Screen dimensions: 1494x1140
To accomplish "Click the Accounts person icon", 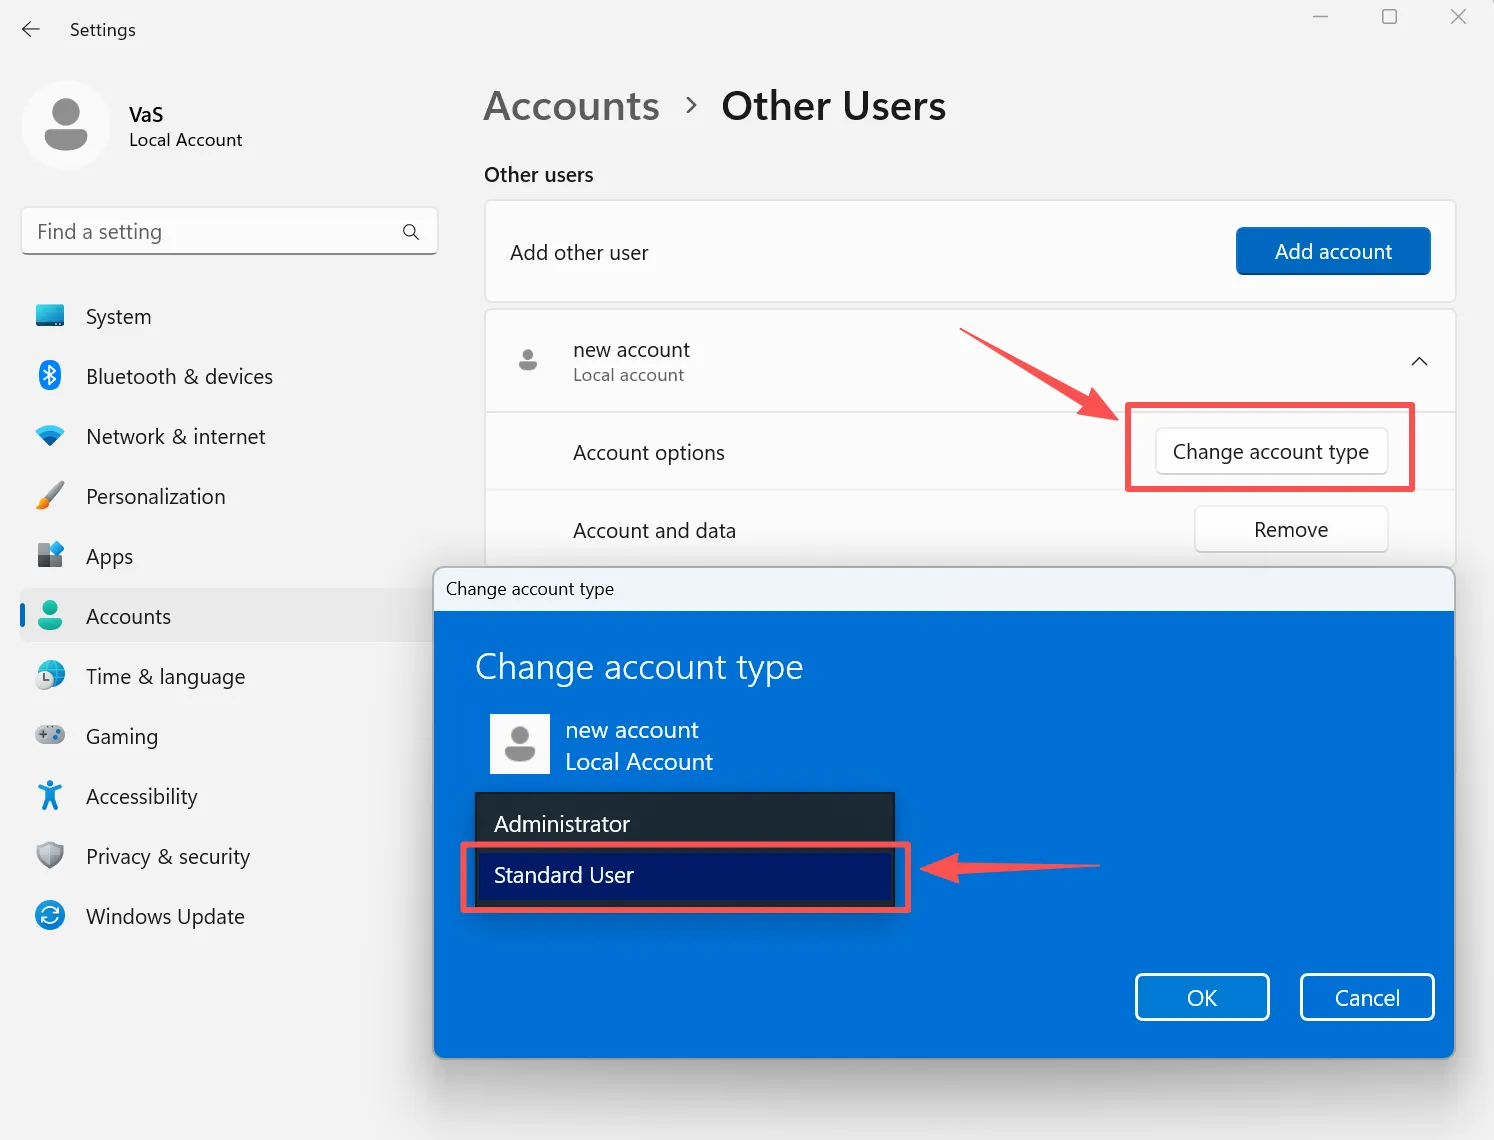I will pos(50,615).
